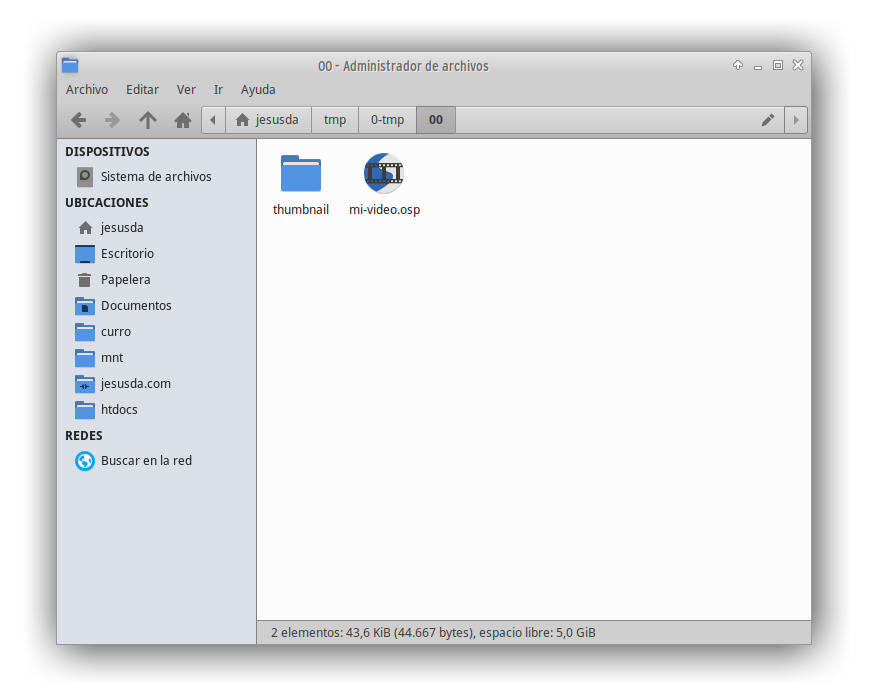Jump to 0-tmp path segment
893x690 pixels.
pyautogui.click(x=387, y=120)
